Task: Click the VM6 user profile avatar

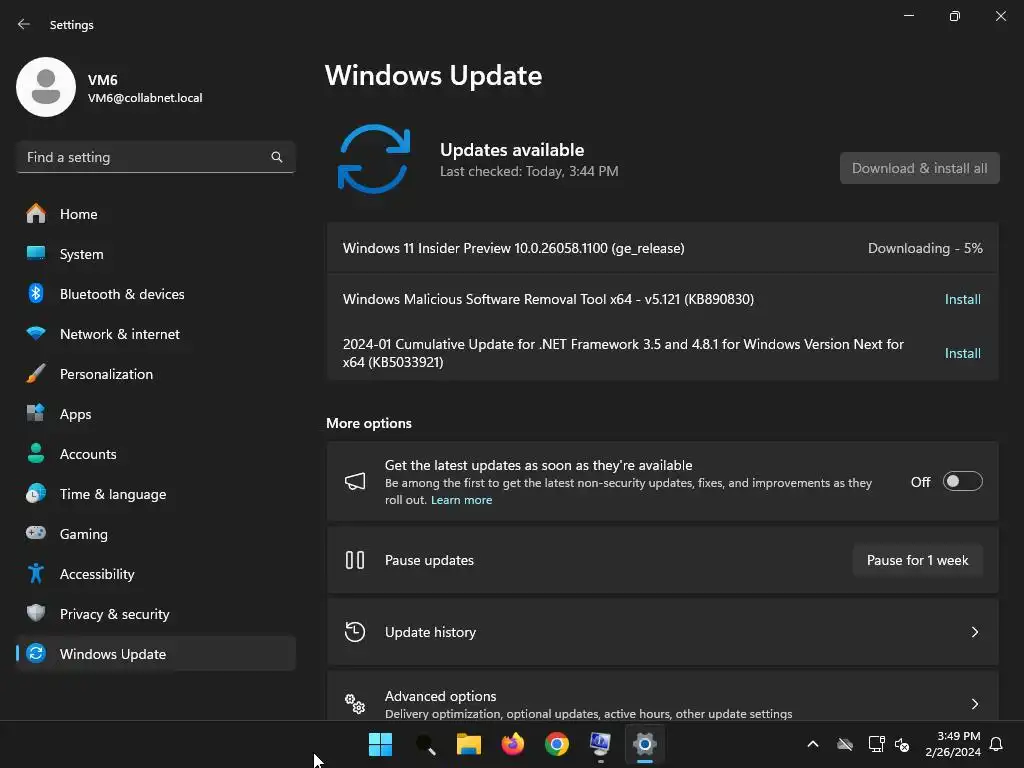Action: tap(46, 87)
